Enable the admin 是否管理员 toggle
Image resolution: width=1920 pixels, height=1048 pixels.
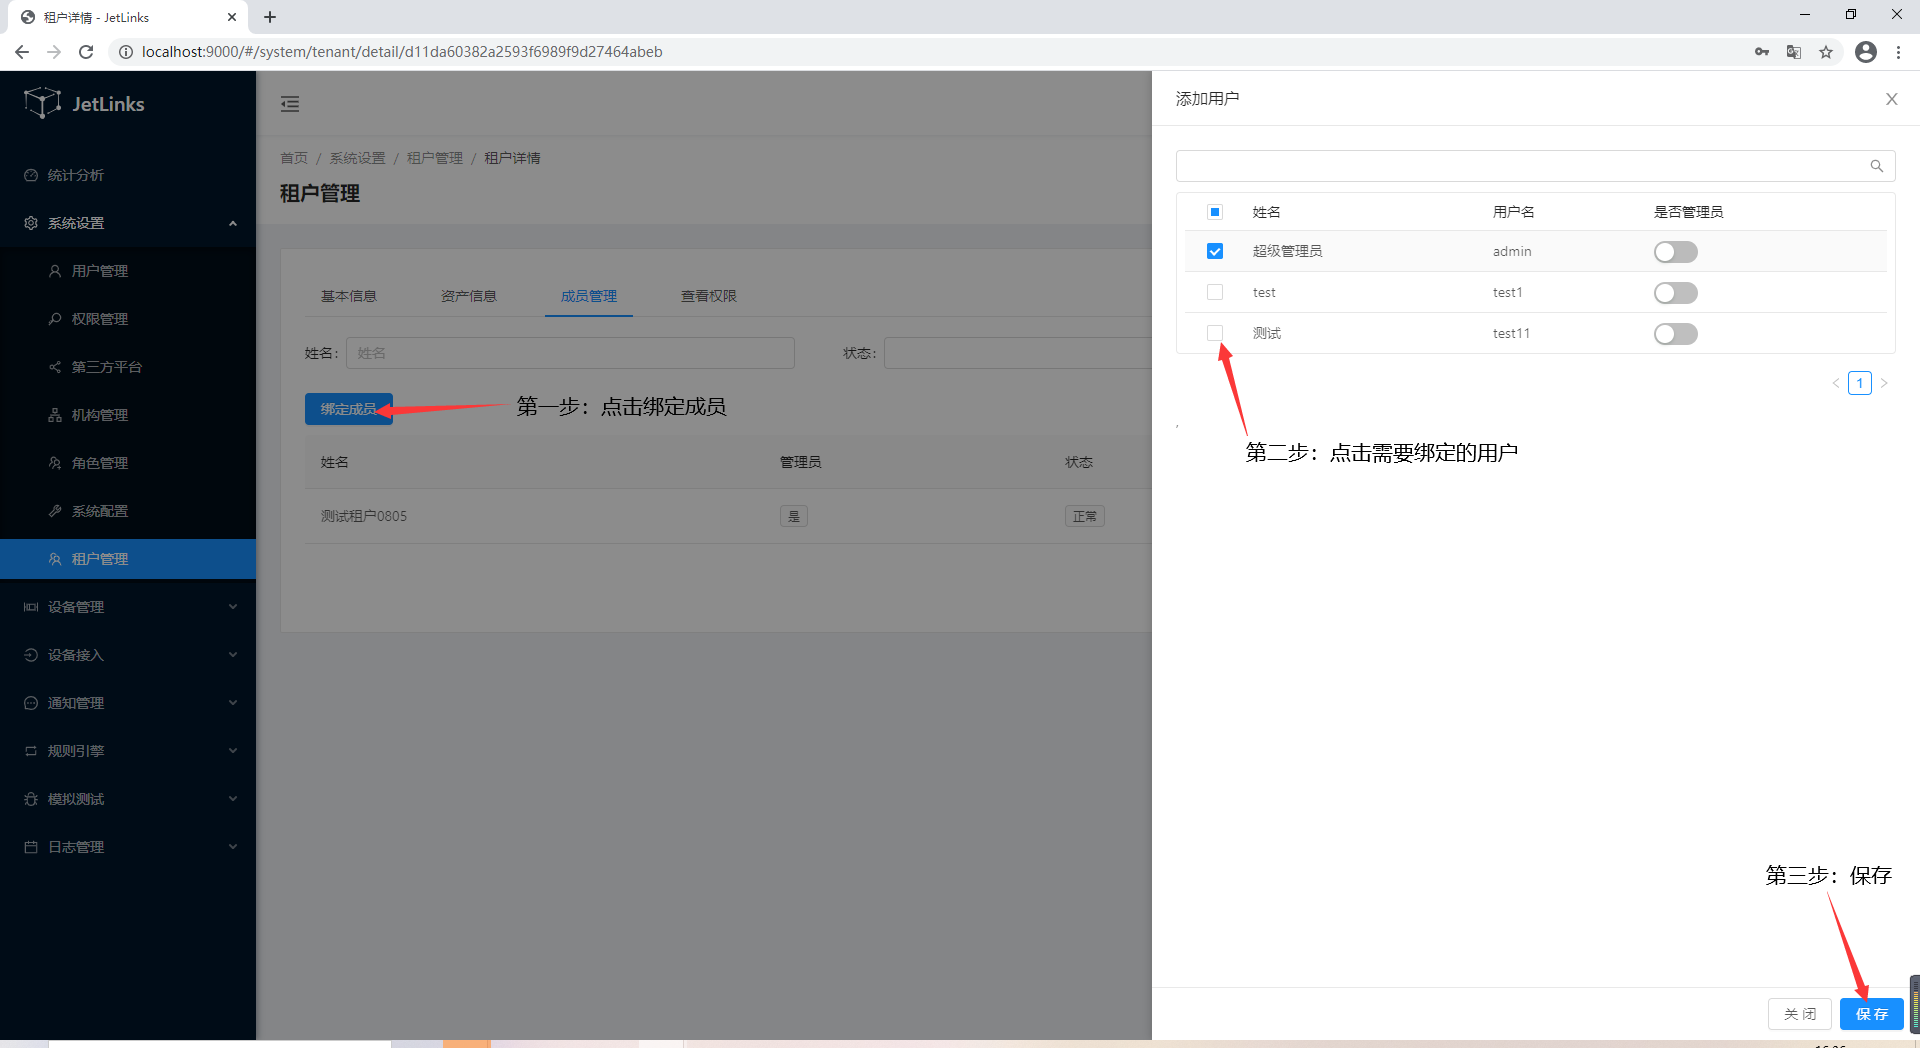tap(1675, 252)
